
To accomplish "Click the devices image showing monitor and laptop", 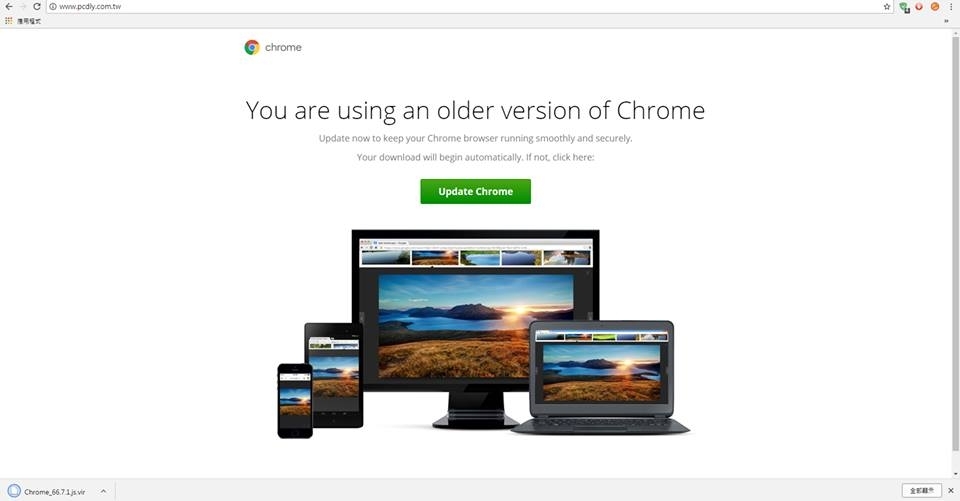I will pos(483,334).
